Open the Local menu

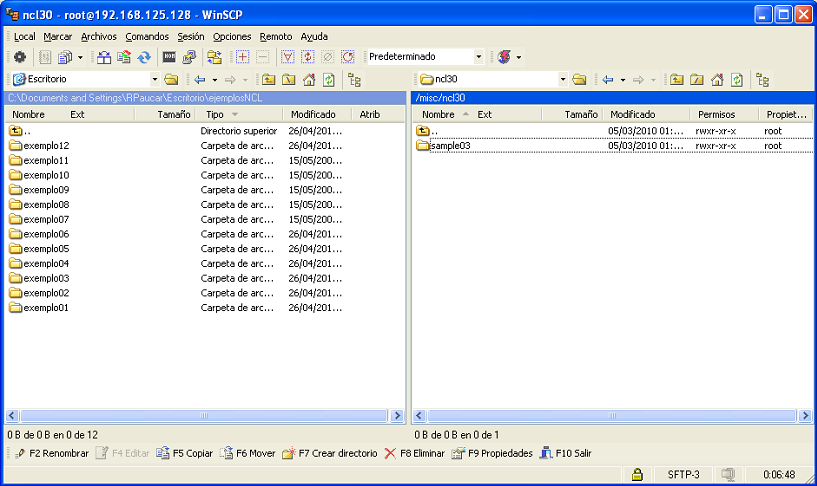tap(24, 36)
